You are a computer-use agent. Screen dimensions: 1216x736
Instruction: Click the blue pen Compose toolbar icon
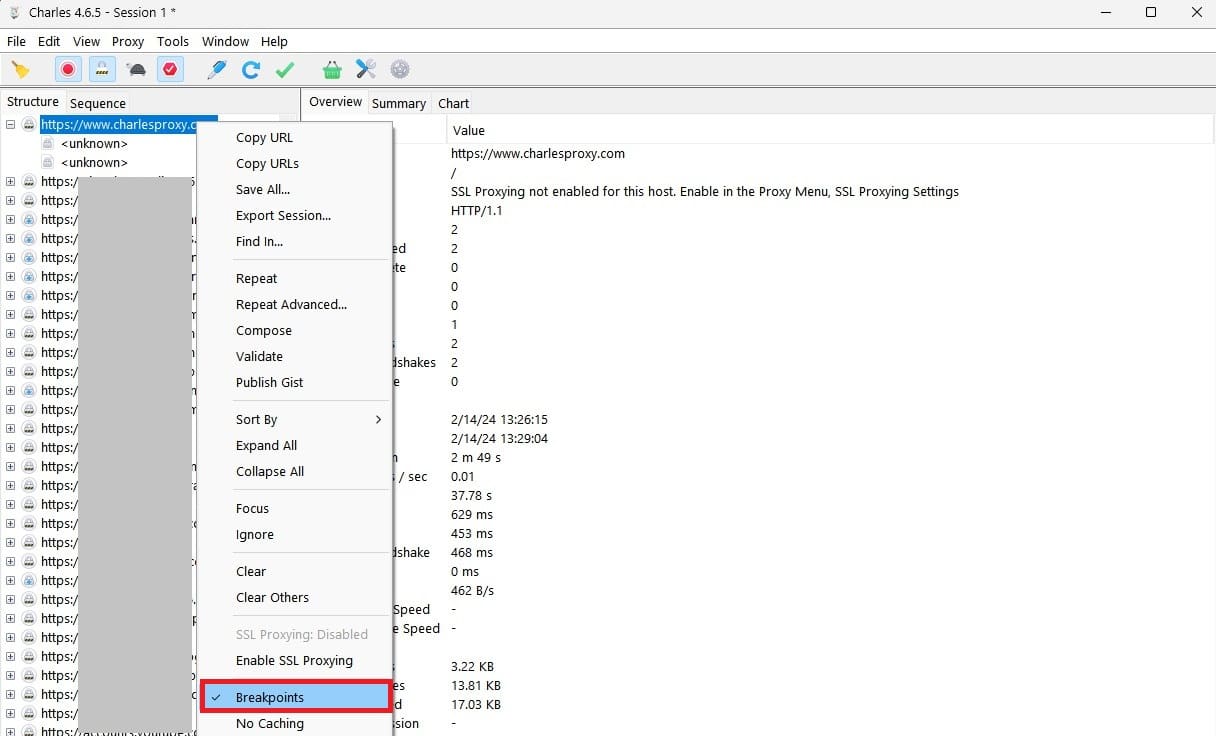(x=217, y=69)
